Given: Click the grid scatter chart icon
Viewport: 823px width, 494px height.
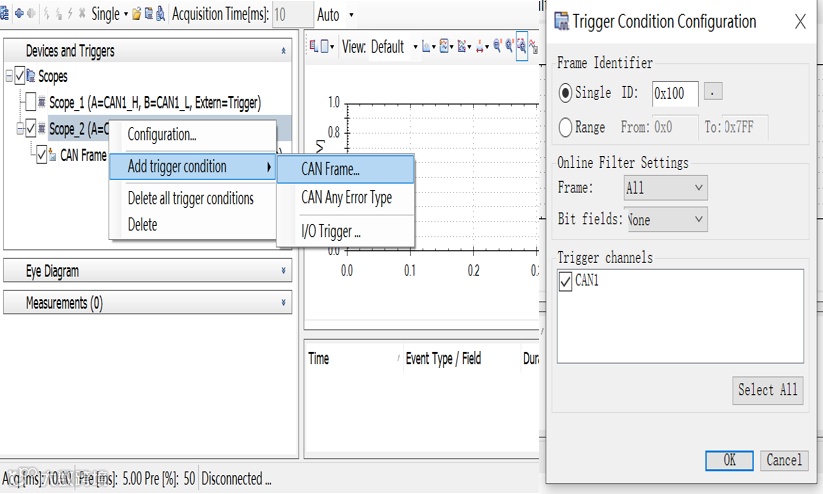Looking at the screenshot, I should pyautogui.click(x=462, y=47).
